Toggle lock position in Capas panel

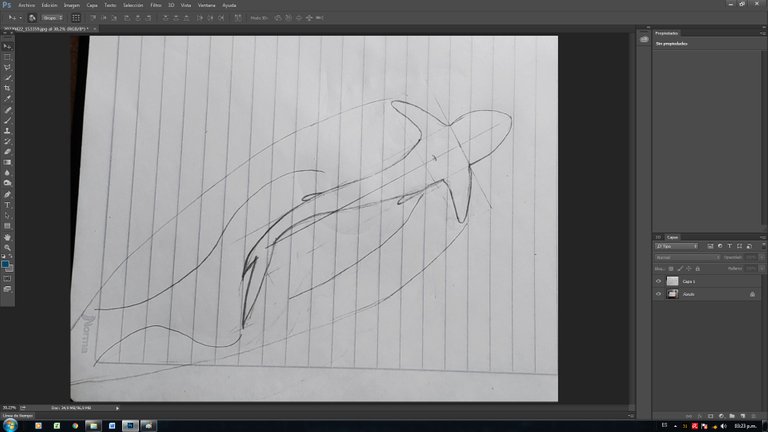tap(689, 268)
